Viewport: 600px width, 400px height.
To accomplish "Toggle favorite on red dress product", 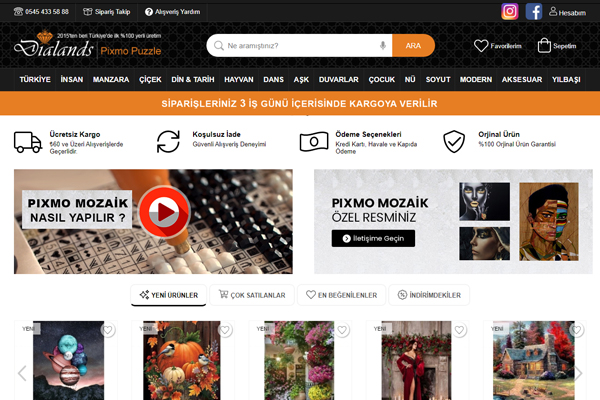I will pos(459,331).
